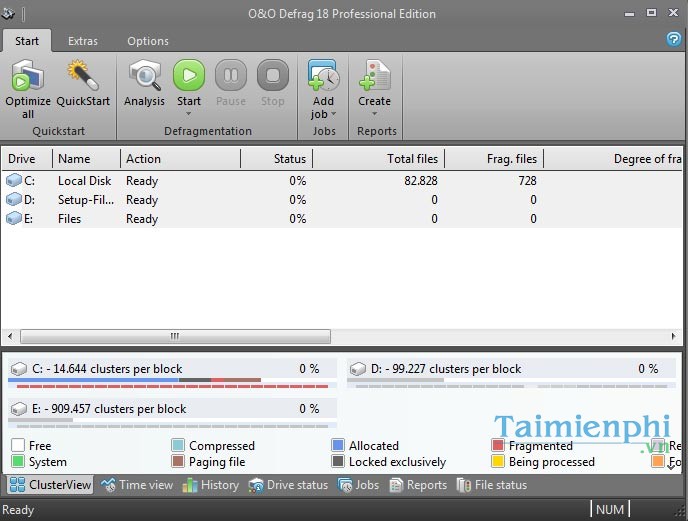Click the legend scroll-down chevron
This screenshot has width=688, height=521.
coord(671,467)
